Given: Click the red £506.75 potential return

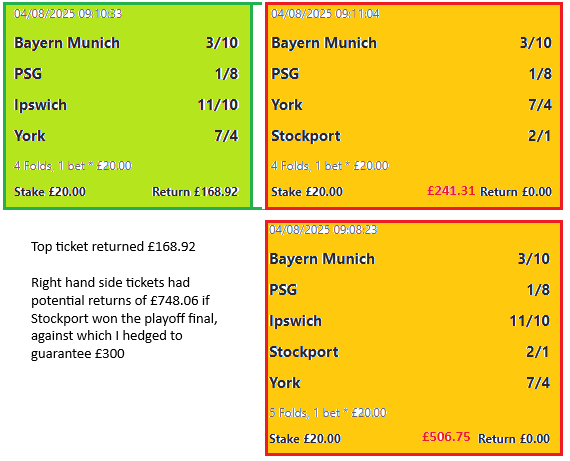Looking at the screenshot, I should pos(446,437).
